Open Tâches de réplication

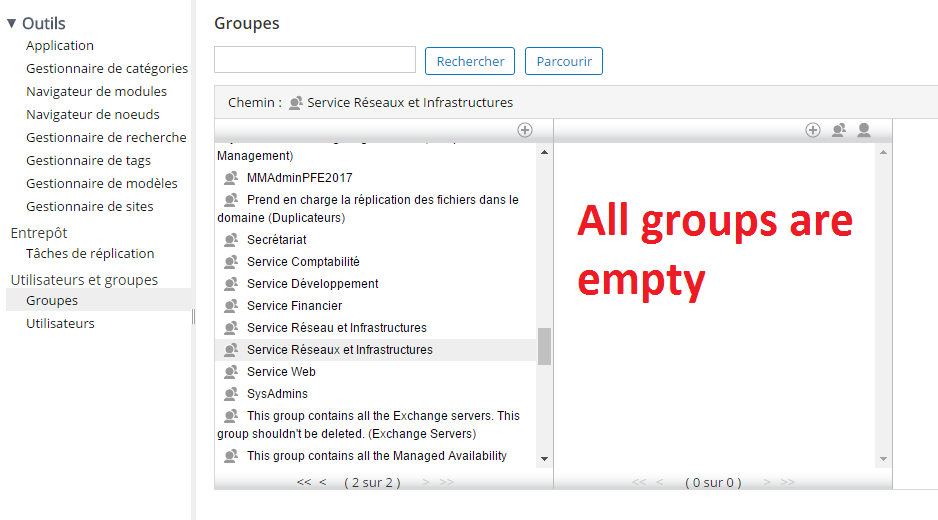tap(90, 254)
